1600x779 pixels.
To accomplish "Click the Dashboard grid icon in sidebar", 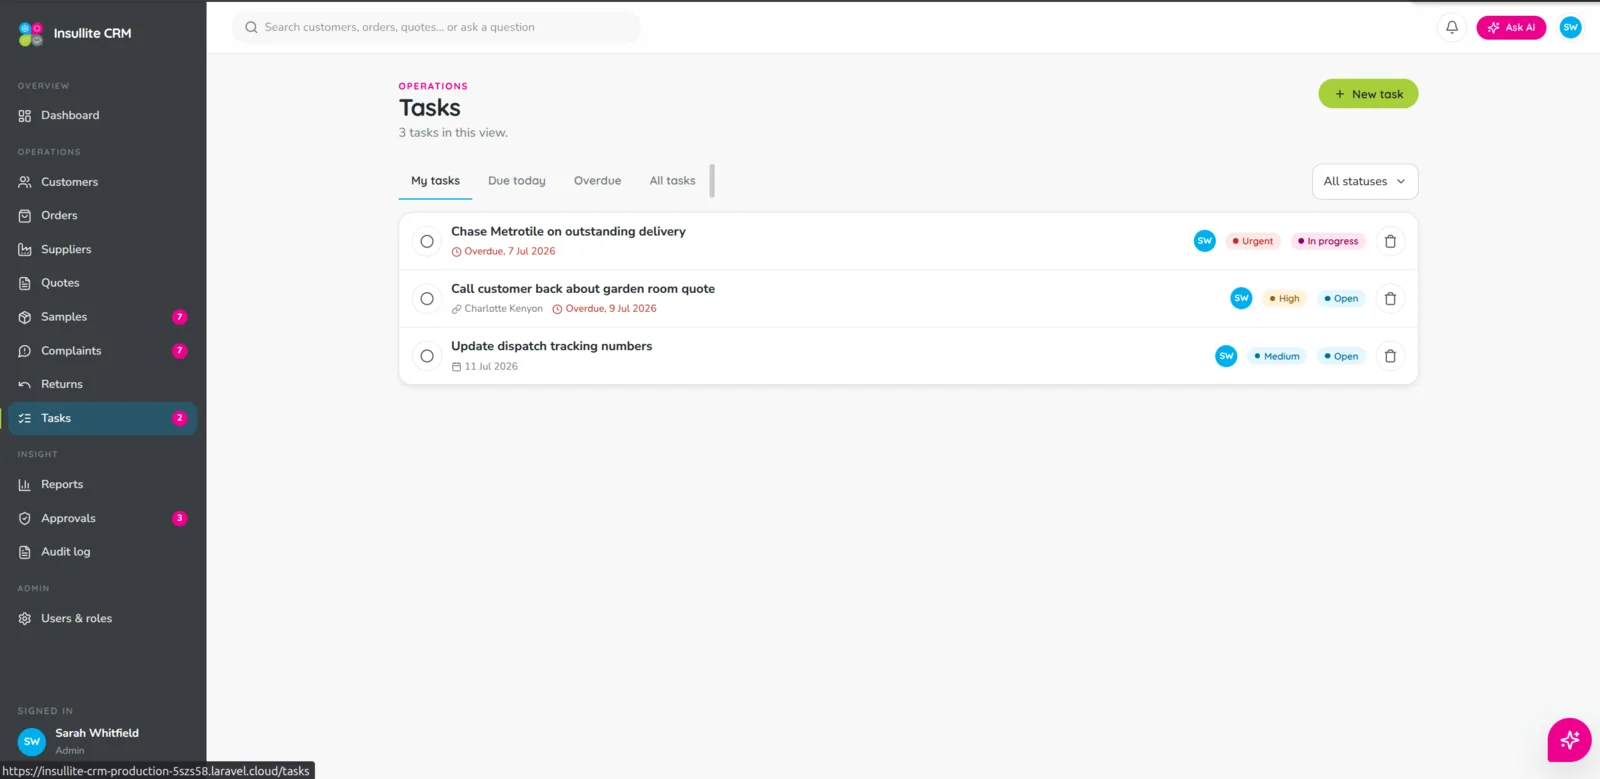I will click(25, 116).
